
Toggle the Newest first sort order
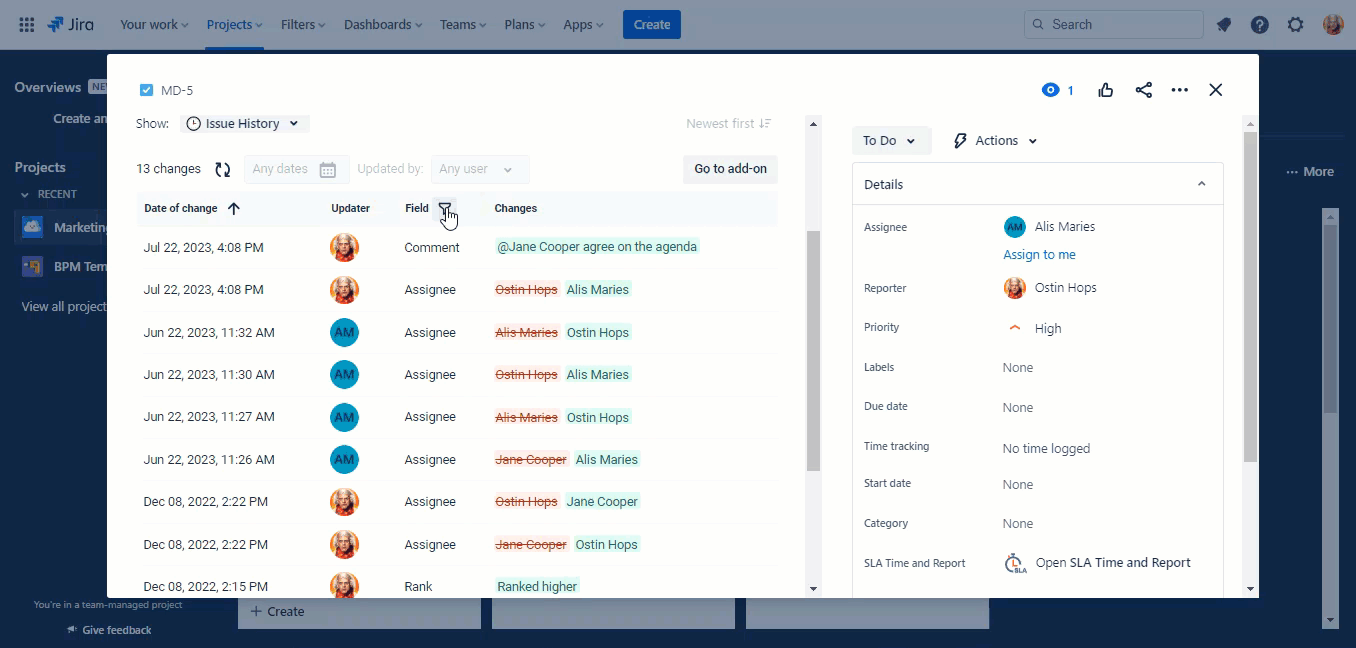click(729, 124)
